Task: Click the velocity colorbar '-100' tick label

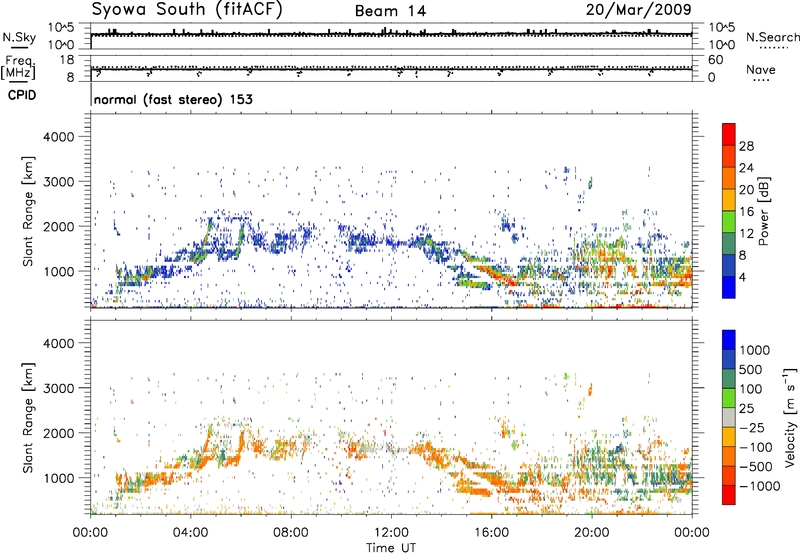Action: (x=756, y=447)
